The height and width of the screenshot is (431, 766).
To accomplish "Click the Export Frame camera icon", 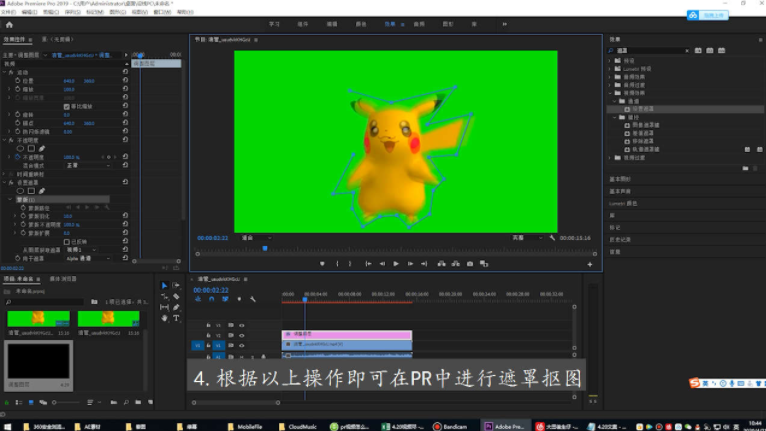I will click(x=470, y=264).
